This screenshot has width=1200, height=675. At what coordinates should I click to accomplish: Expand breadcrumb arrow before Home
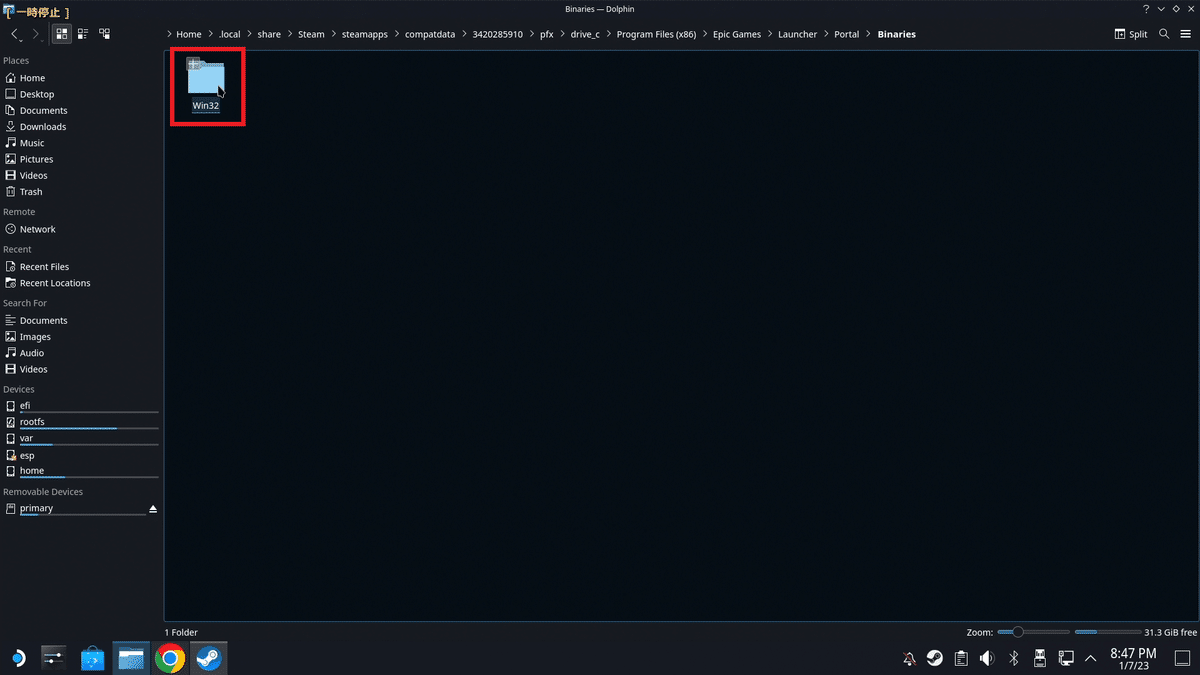click(x=170, y=34)
